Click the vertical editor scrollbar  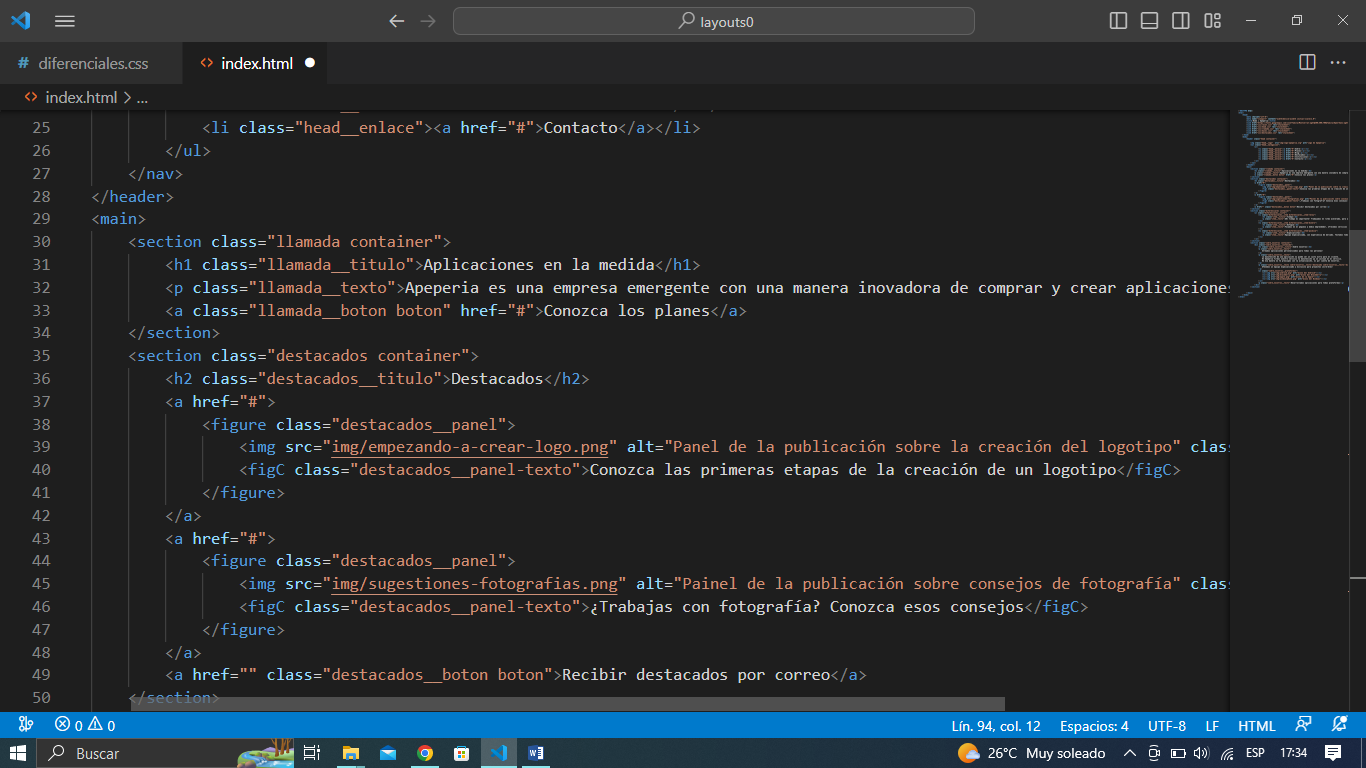click(x=1358, y=295)
